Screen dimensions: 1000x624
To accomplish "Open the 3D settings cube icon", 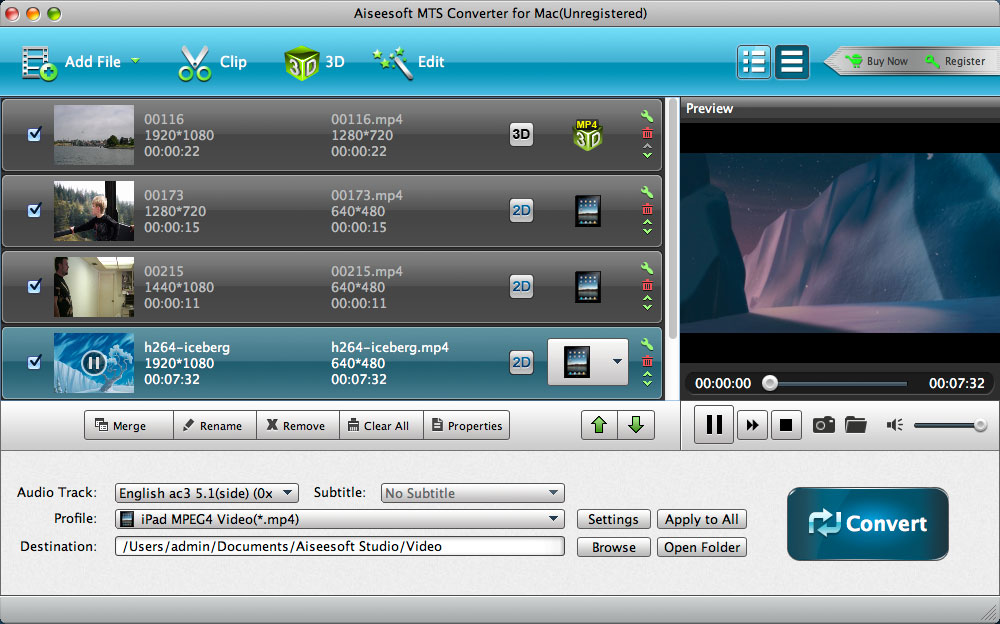I will (301, 63).
